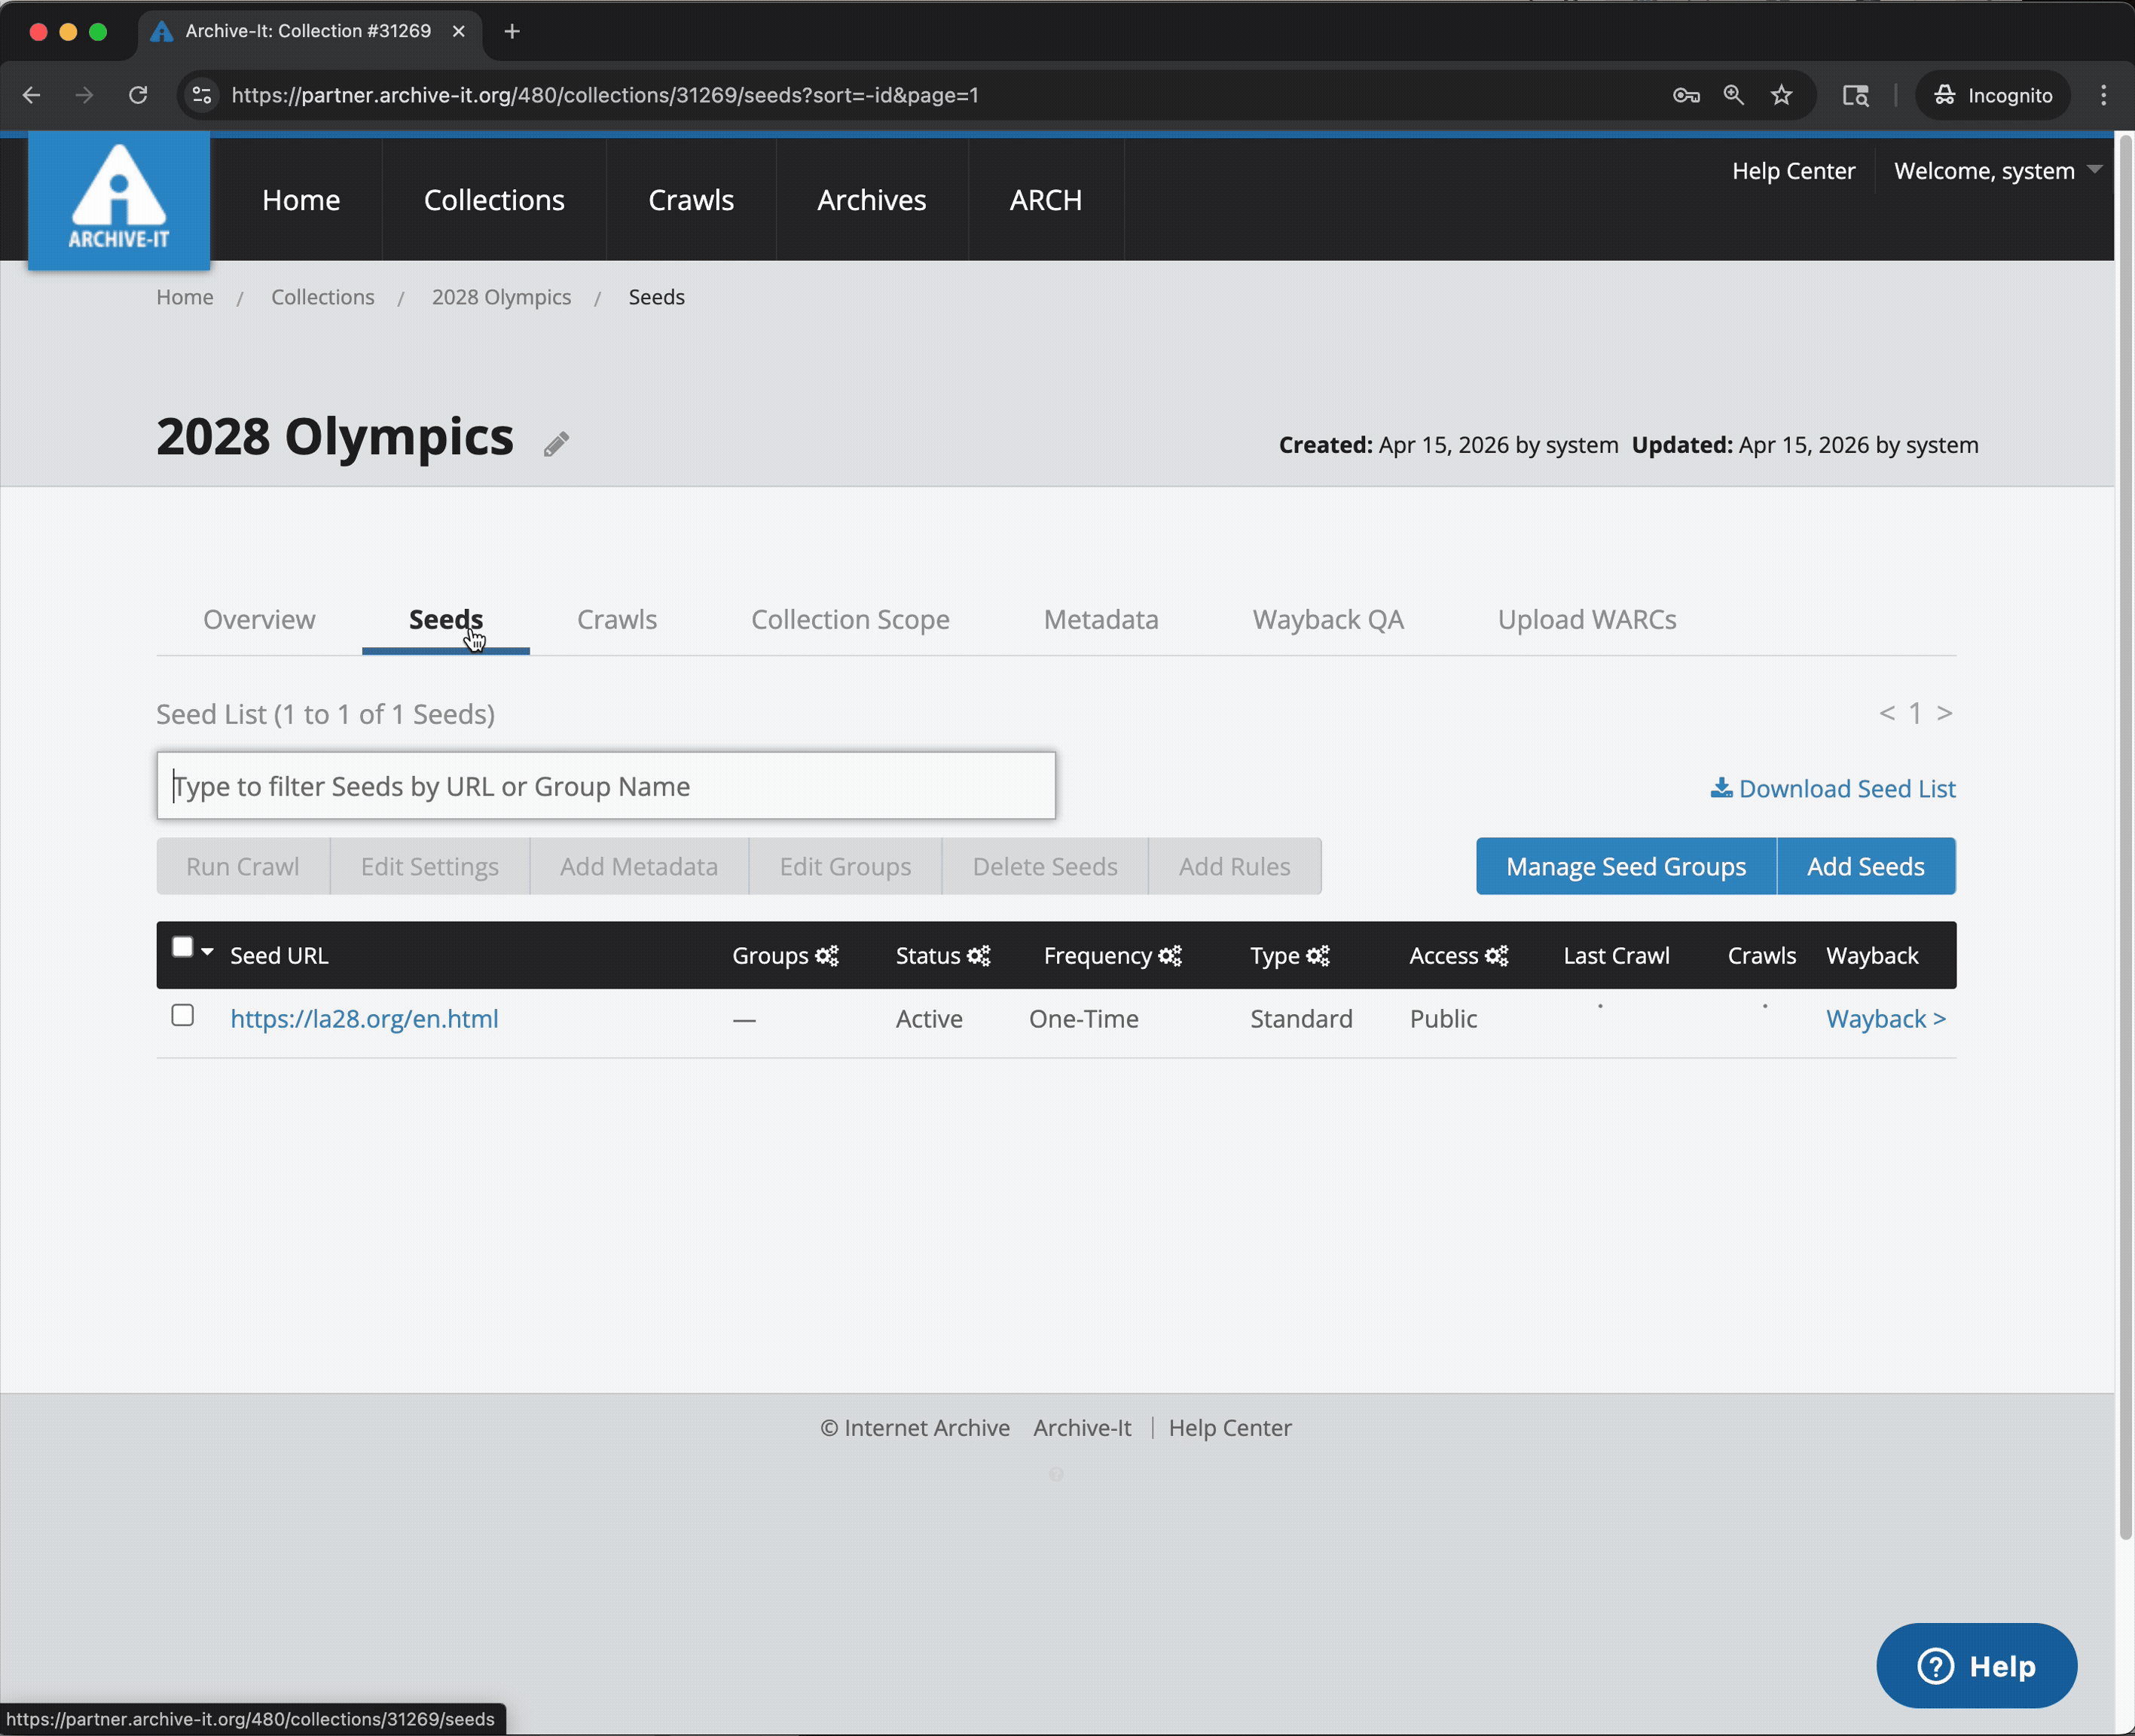2135x1736 pixels.
Task: Expand Welcome, system user menu
Action: coord(1997,171)
